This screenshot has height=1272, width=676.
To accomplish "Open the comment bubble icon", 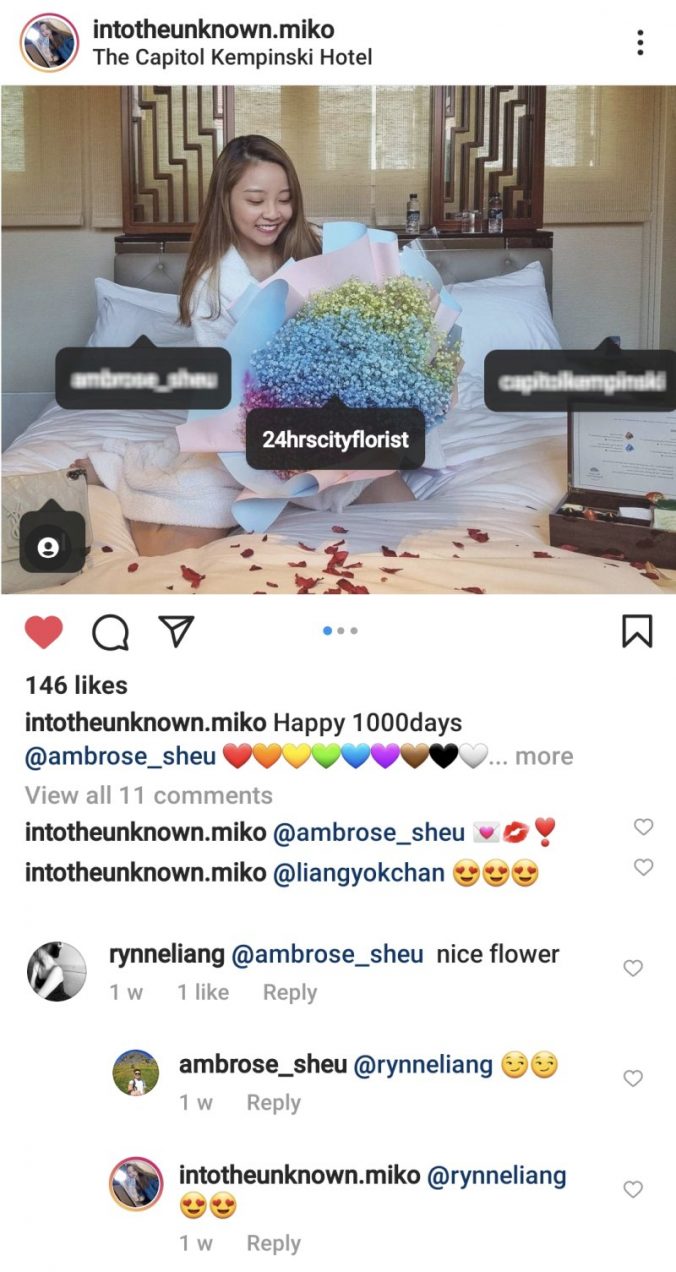I will (109, 631).
